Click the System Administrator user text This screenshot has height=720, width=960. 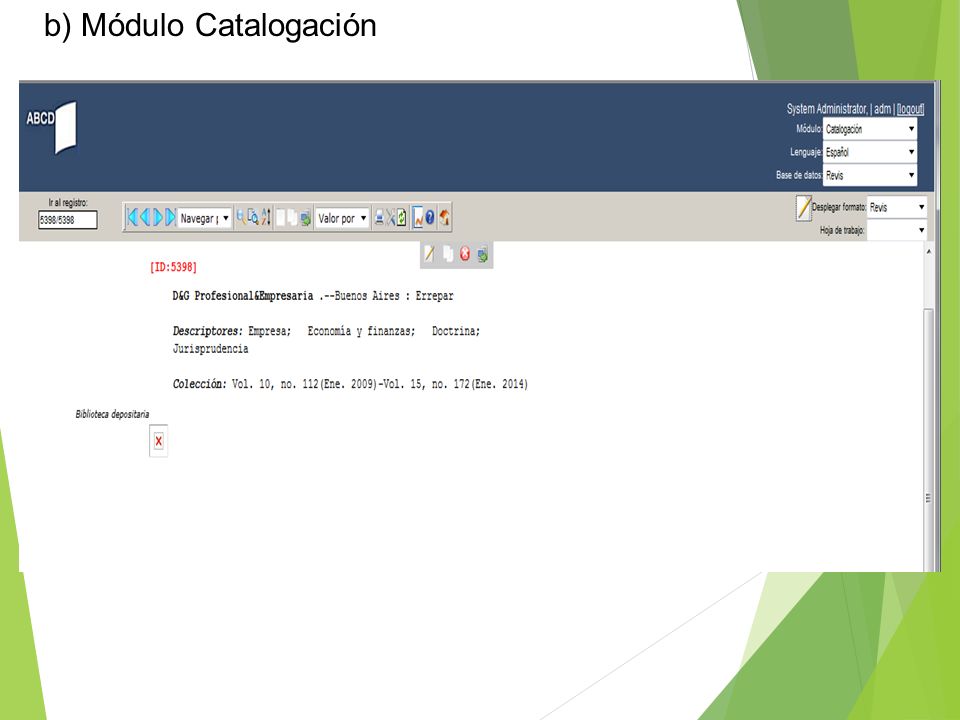coord(827,109)
